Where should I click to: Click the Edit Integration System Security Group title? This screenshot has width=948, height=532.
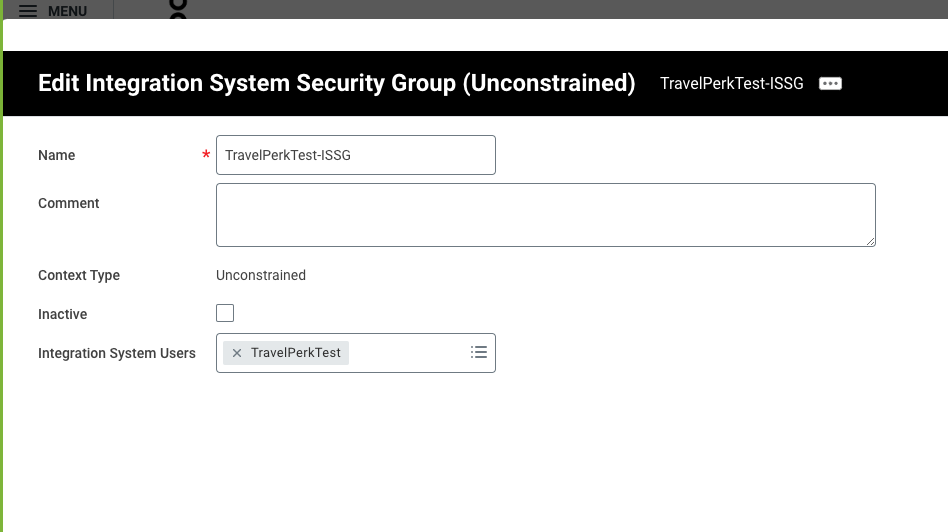coord(336,83)
